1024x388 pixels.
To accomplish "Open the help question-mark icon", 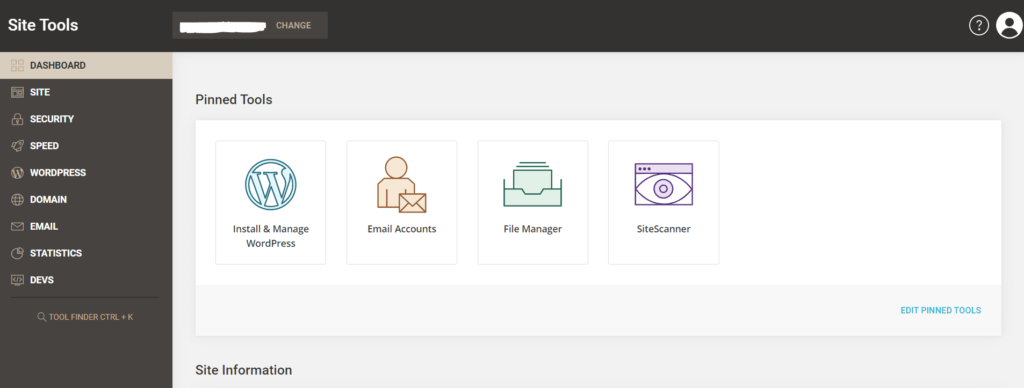I will tap(978, 25).
